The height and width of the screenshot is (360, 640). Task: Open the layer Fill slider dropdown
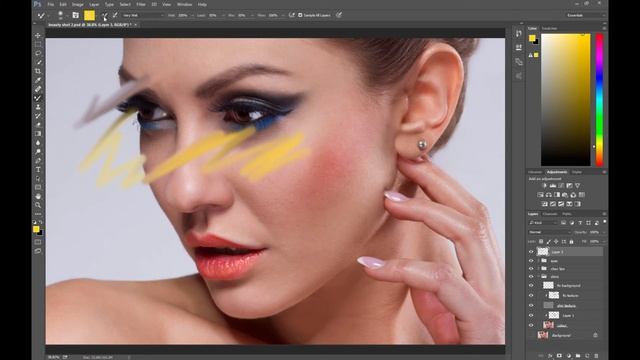click(x=603, y=242)
